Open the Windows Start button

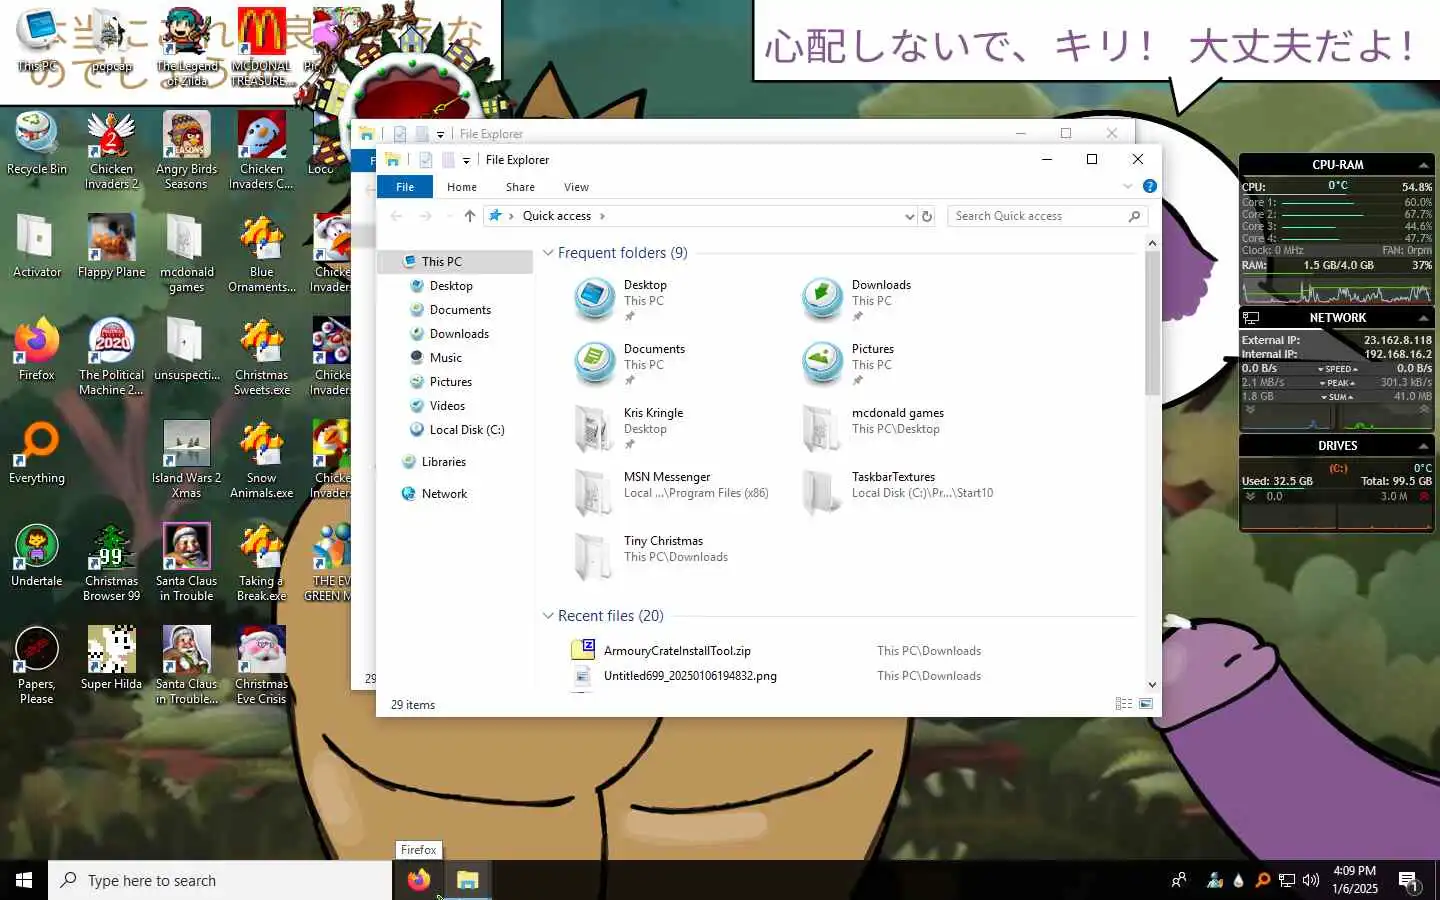(x=24, y=880)
